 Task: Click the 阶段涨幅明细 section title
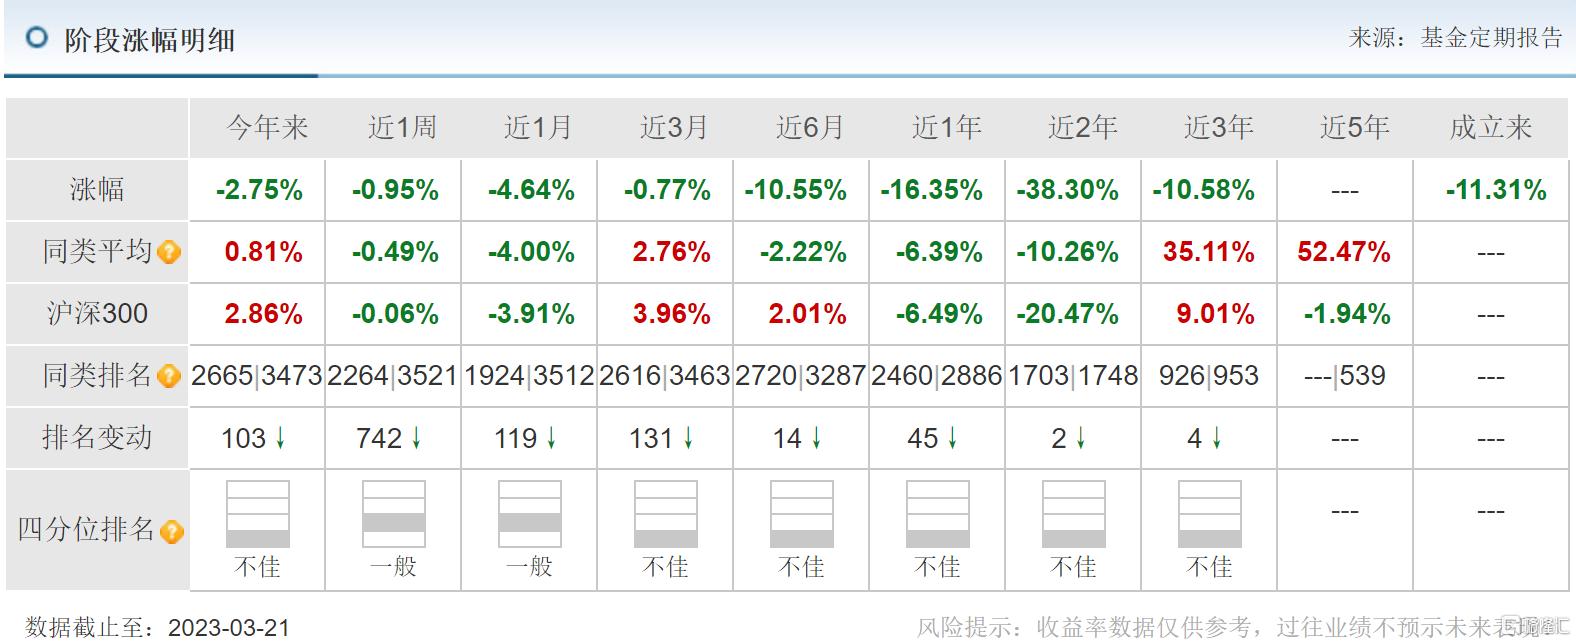click(150, 40)
